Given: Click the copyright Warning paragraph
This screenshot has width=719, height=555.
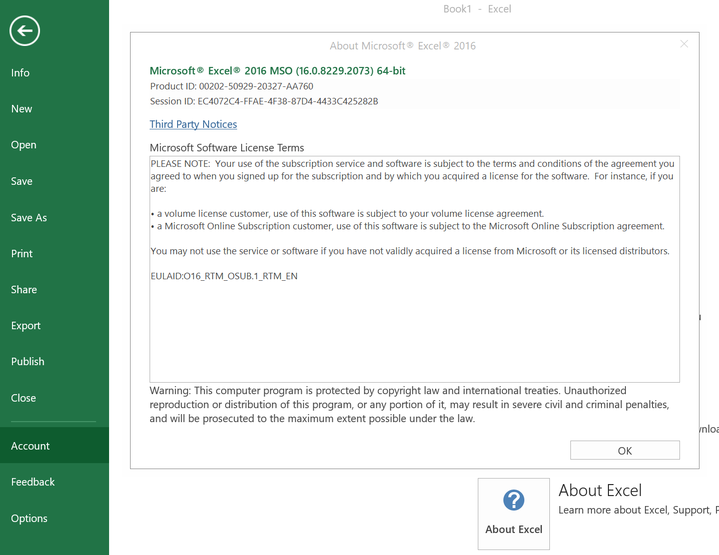Looking at the screenshot, I should (x=409, y=405).
